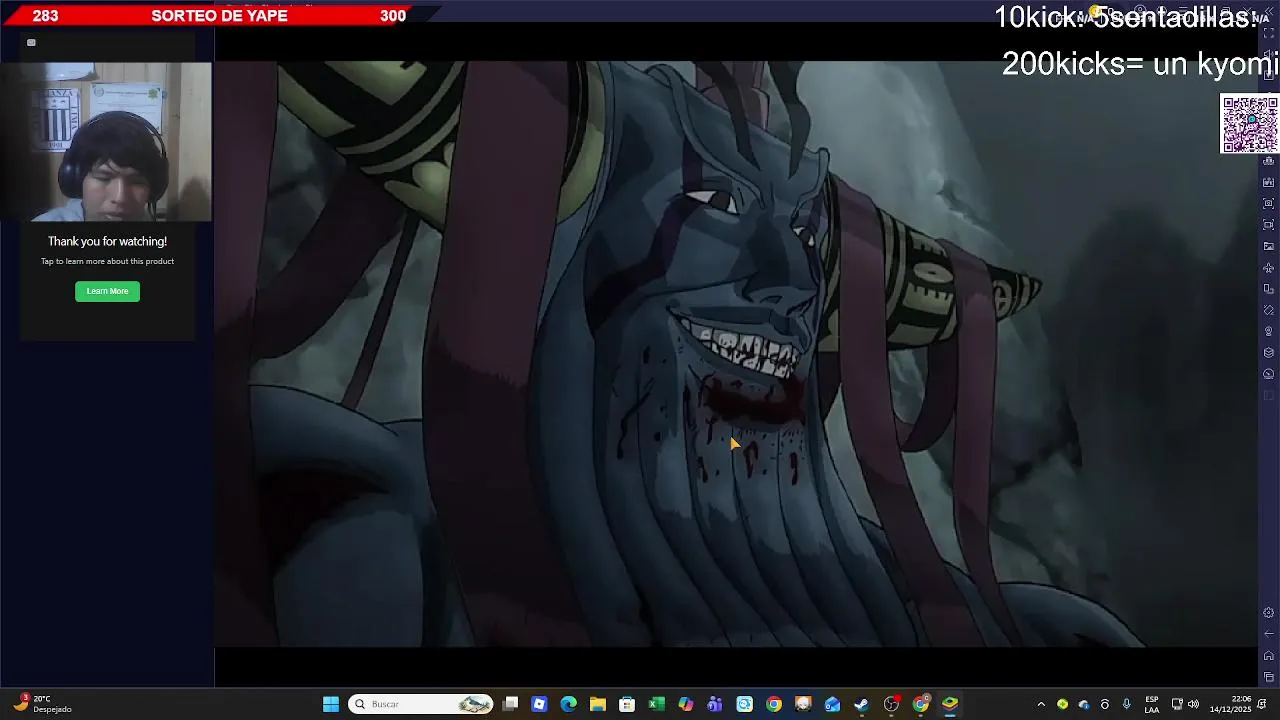Launch Microsoft Edge from the taskbar
Image resolution: width=1280 pixels, height=720 pixels.
568,704
